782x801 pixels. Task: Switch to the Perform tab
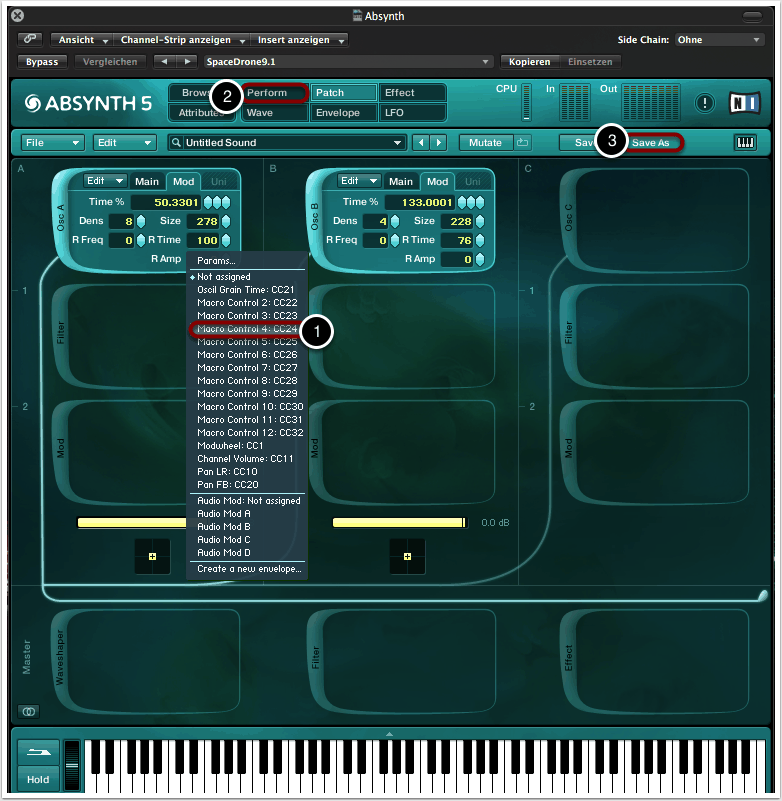274,92
